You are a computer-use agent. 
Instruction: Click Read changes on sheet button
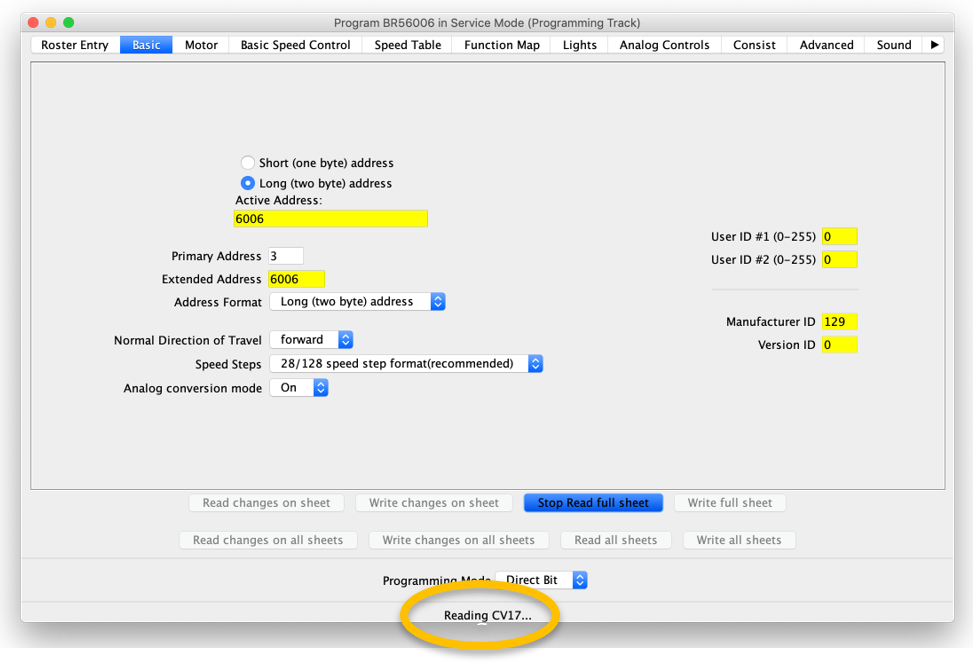(266, 503)
